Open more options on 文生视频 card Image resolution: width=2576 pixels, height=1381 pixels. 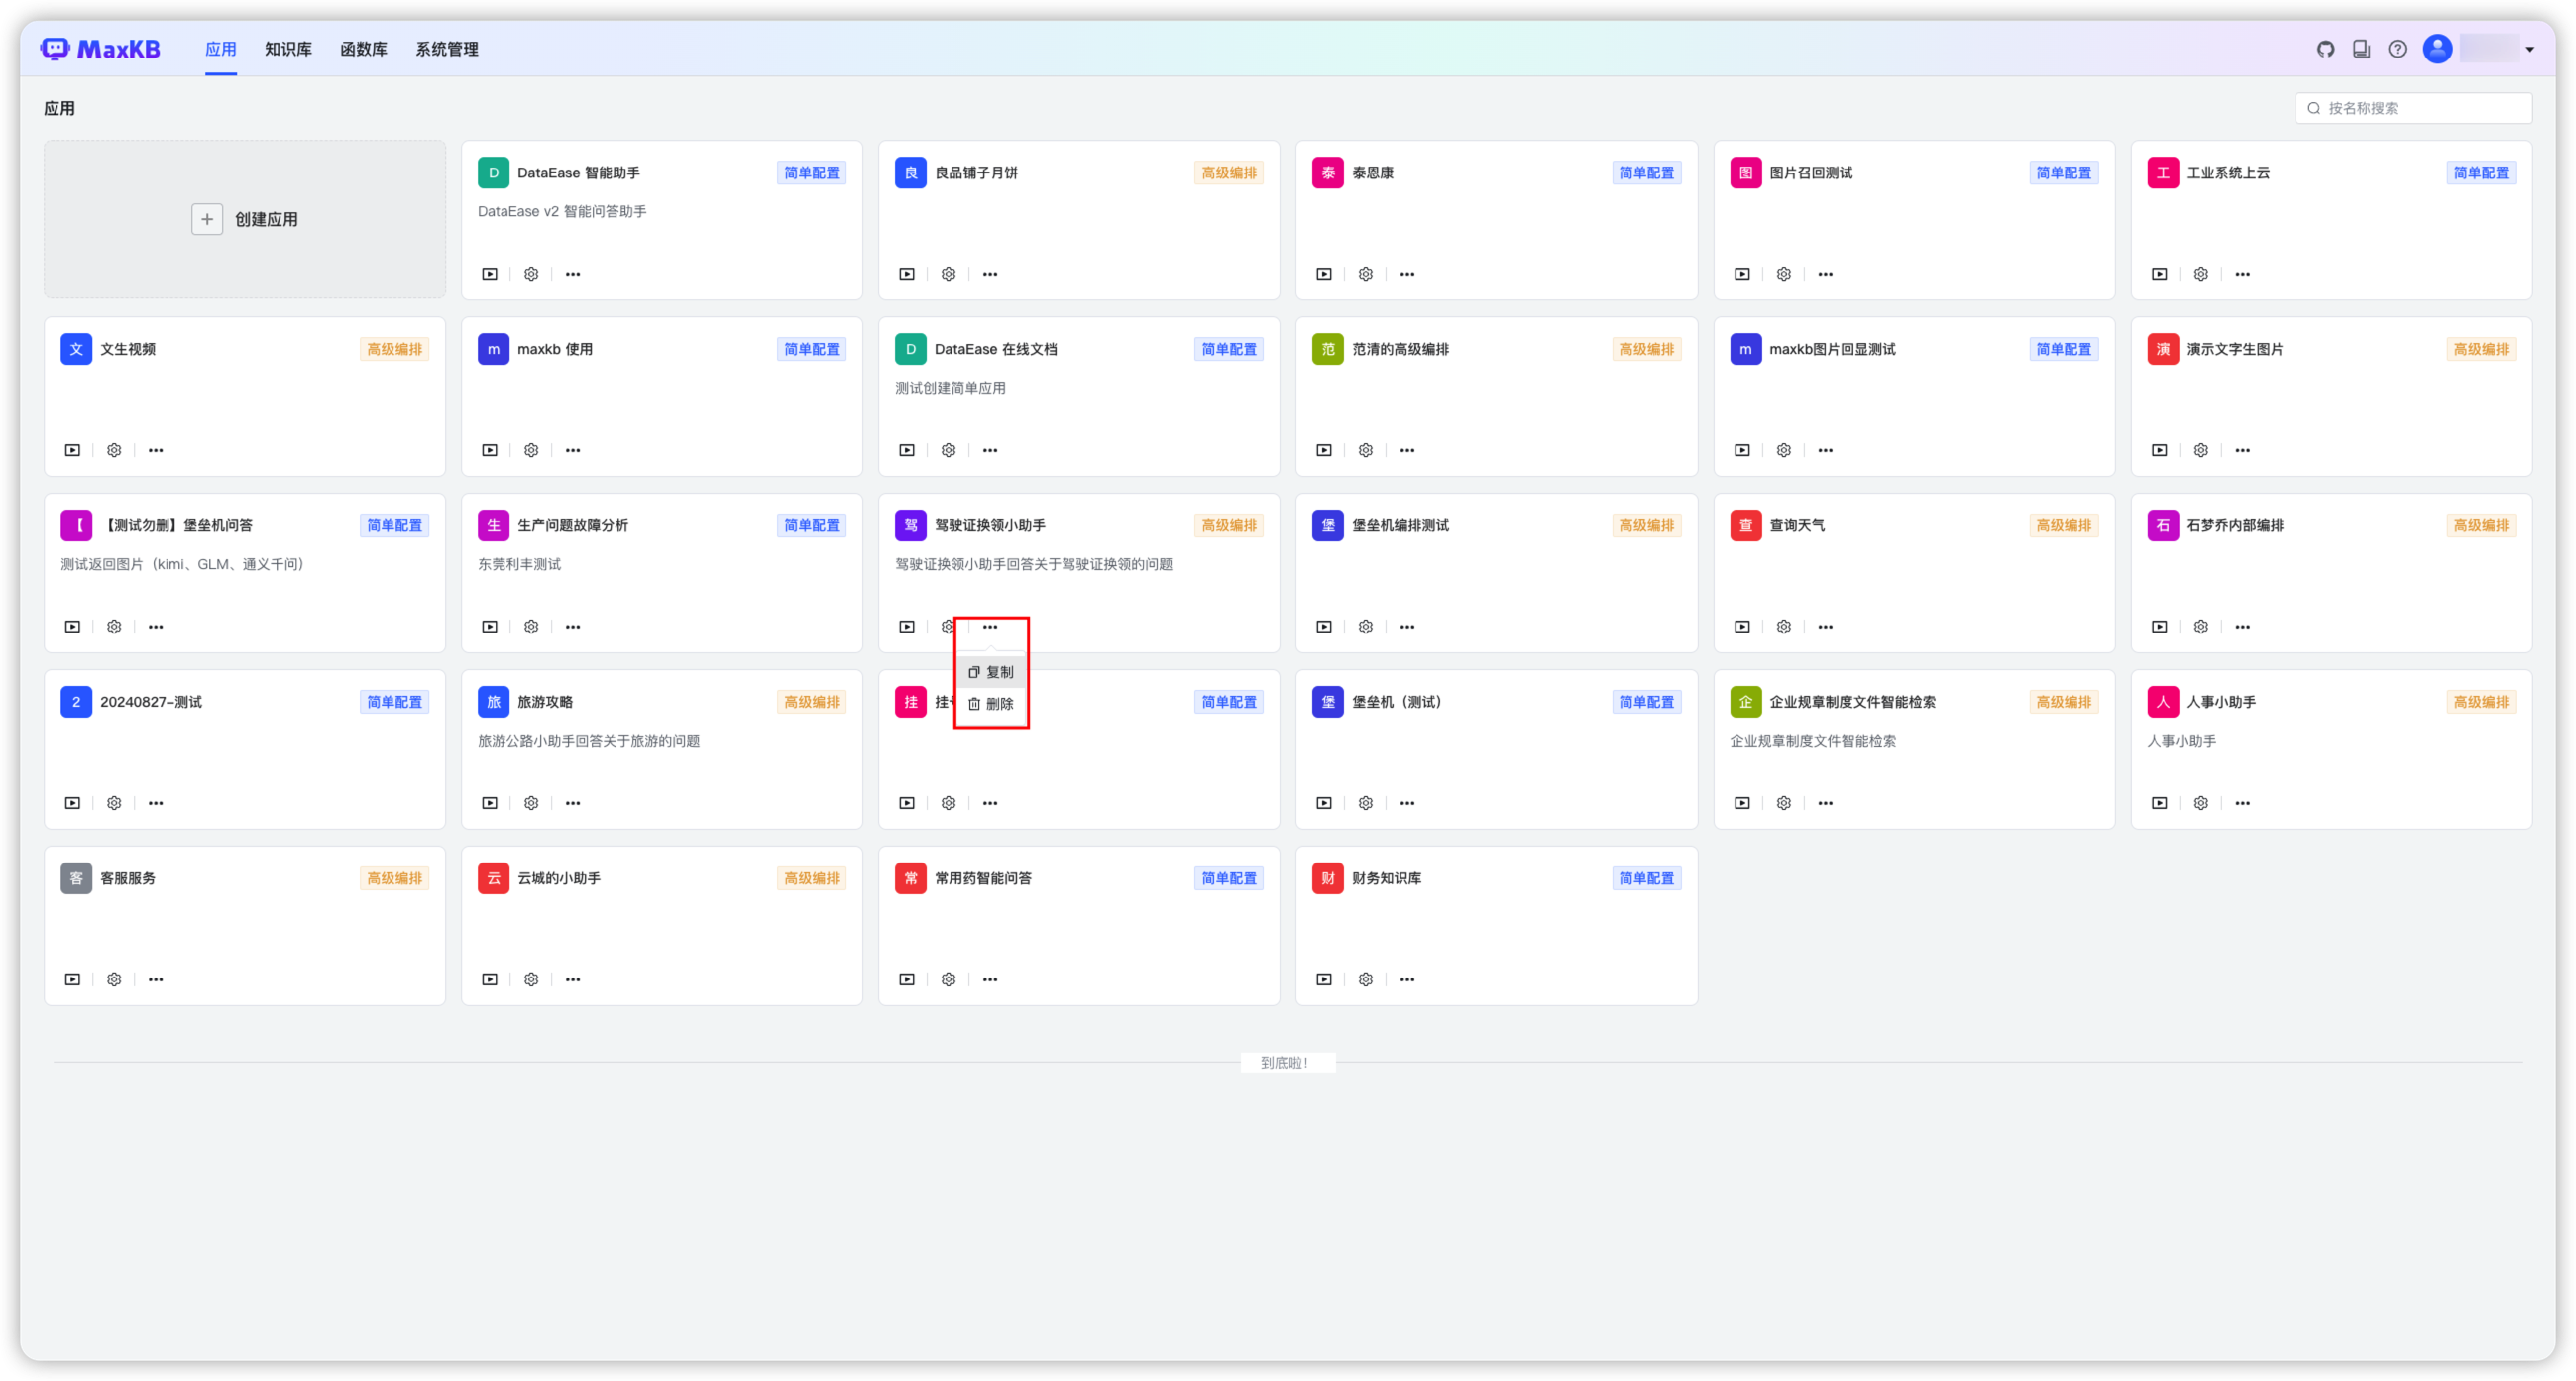[x=156, y=451]
